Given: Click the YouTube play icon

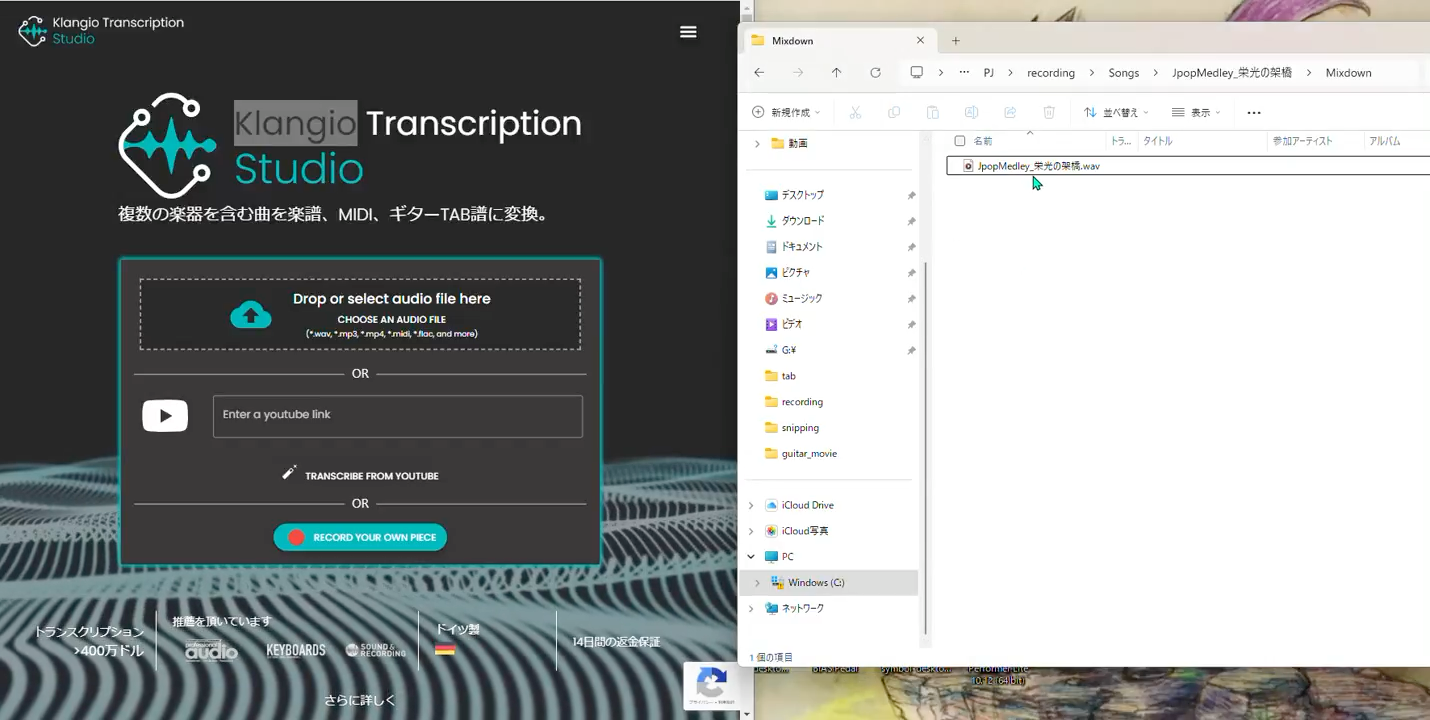Looking at the screenshot, I should tap(165, 416).
